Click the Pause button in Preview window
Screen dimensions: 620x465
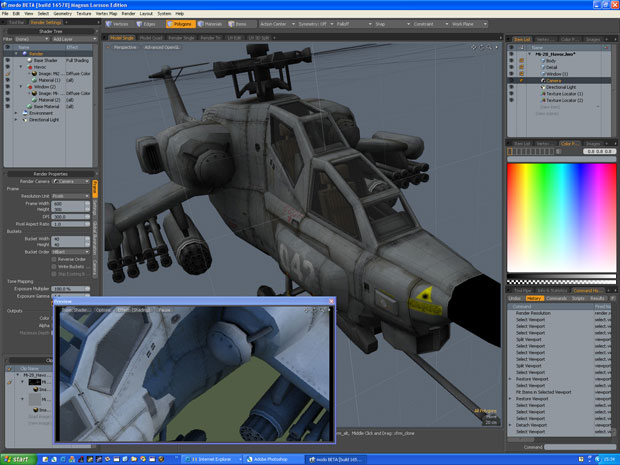click(x=165, y=310)
